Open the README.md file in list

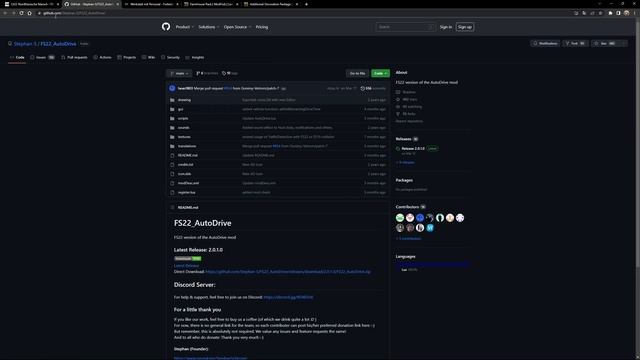coord(188,156)
